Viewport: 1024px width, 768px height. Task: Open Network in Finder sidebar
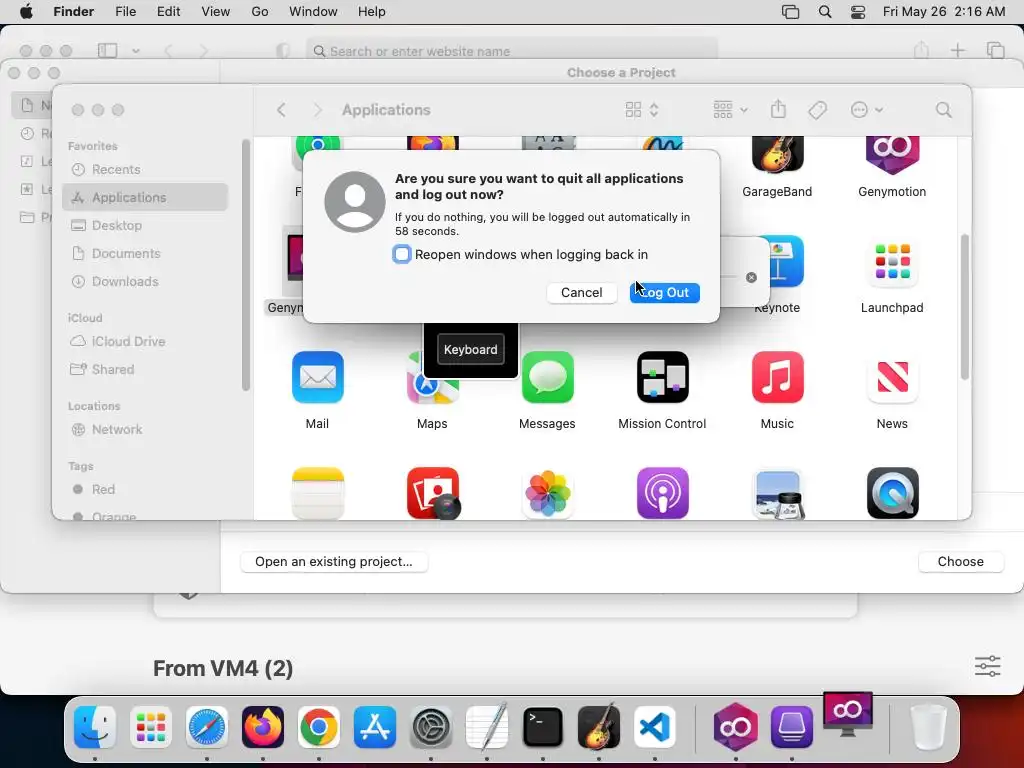(145, 429)
